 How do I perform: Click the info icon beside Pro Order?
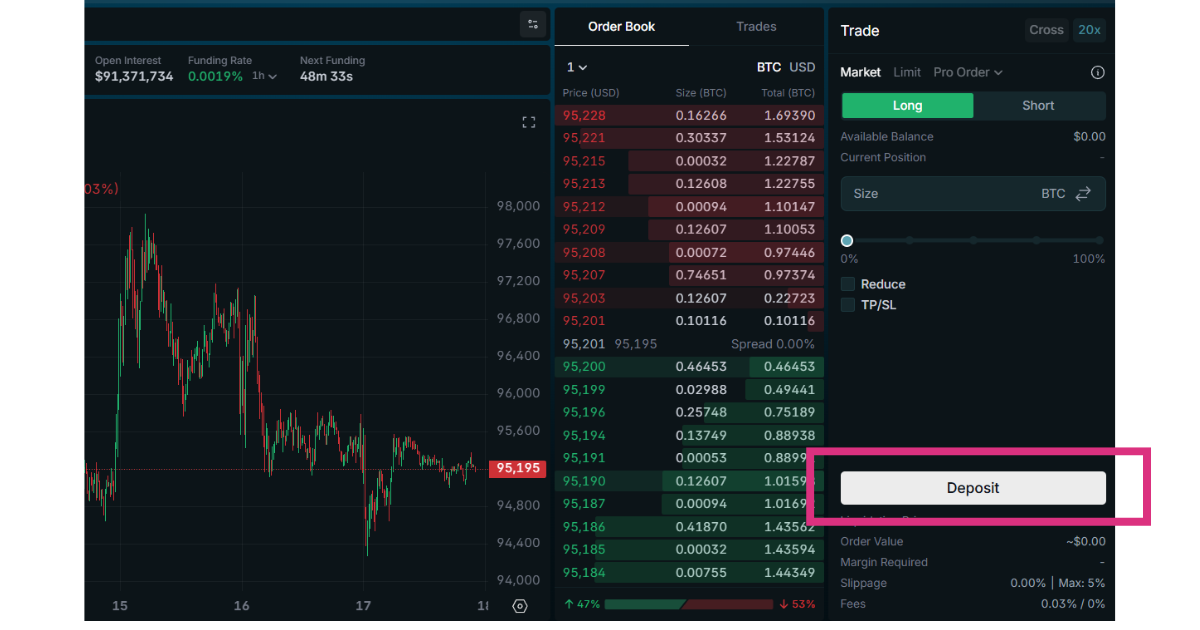(x=1097, y=73)
